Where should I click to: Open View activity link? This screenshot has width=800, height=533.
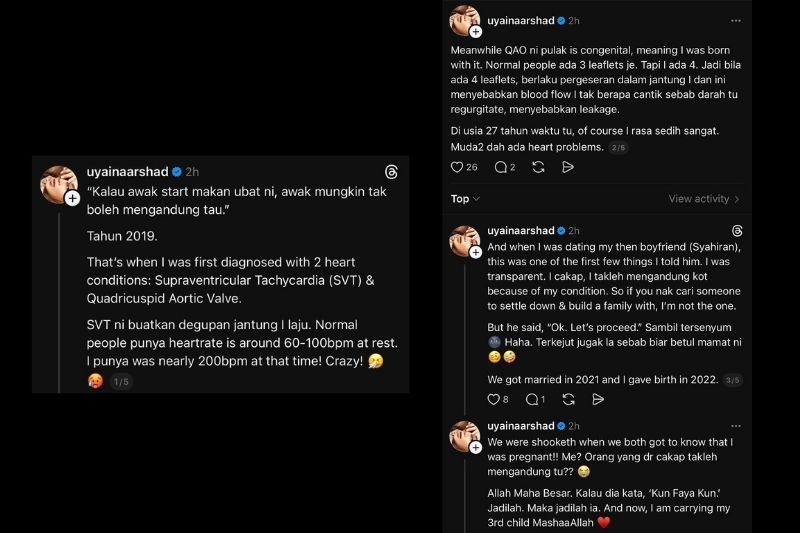704,199
